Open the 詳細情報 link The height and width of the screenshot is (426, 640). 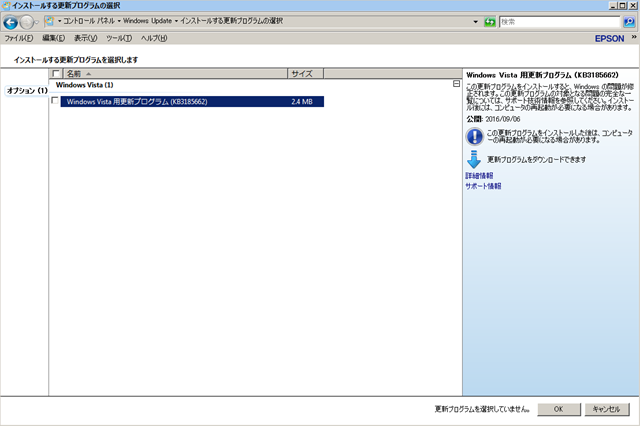pos(479,175)
